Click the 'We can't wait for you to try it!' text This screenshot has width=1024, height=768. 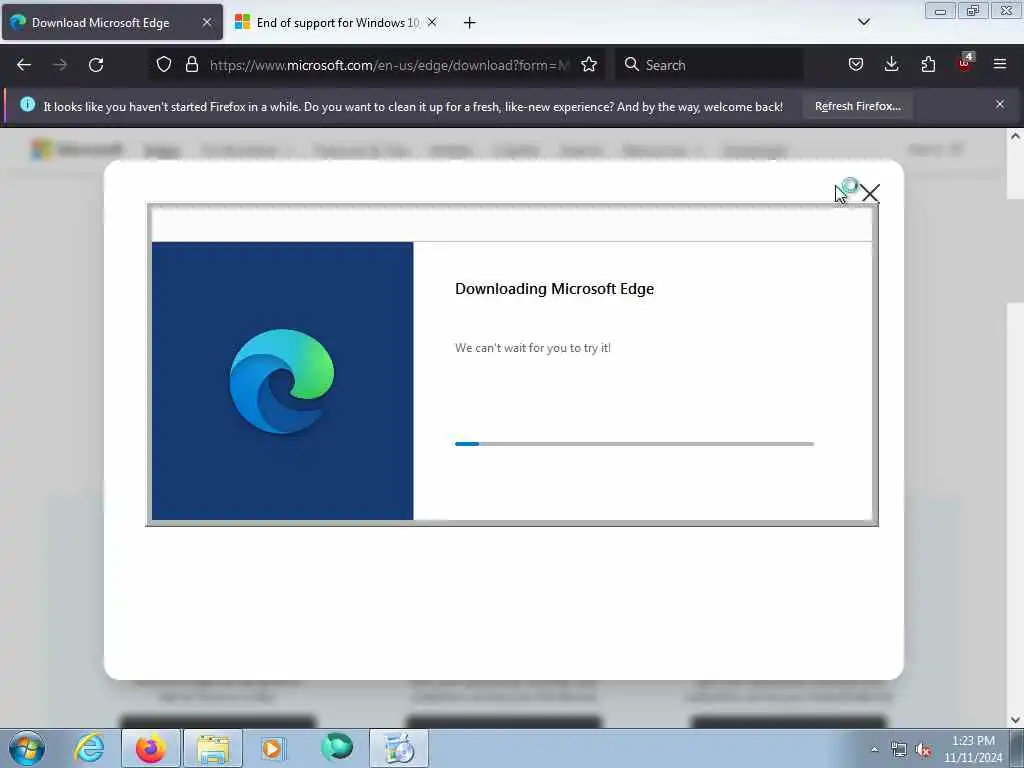pyautogui.click(x=533, y=348)
